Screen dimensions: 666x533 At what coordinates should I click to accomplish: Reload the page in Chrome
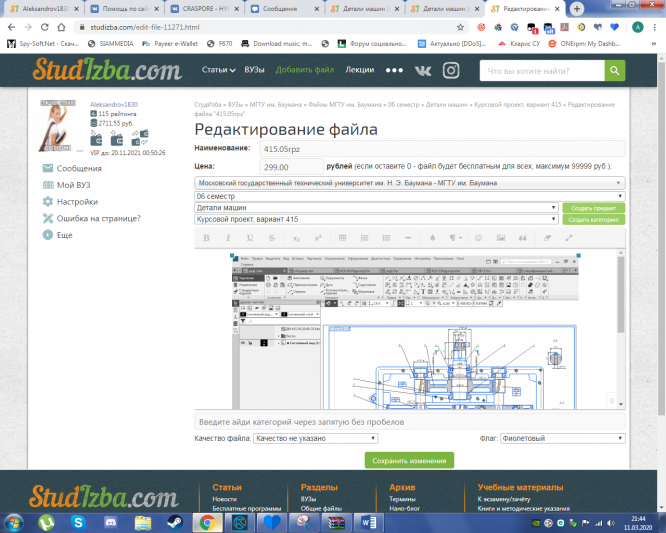pos(45,27)
